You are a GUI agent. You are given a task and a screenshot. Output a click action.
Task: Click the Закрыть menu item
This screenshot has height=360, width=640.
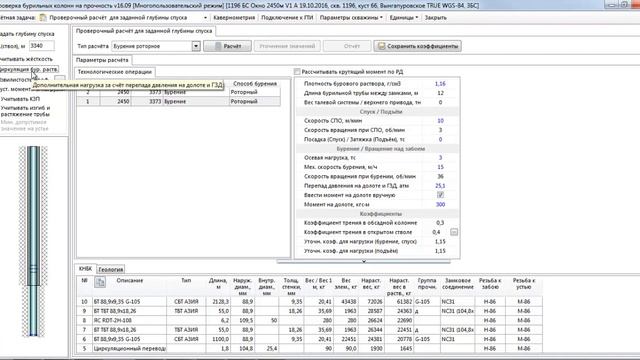436,18
